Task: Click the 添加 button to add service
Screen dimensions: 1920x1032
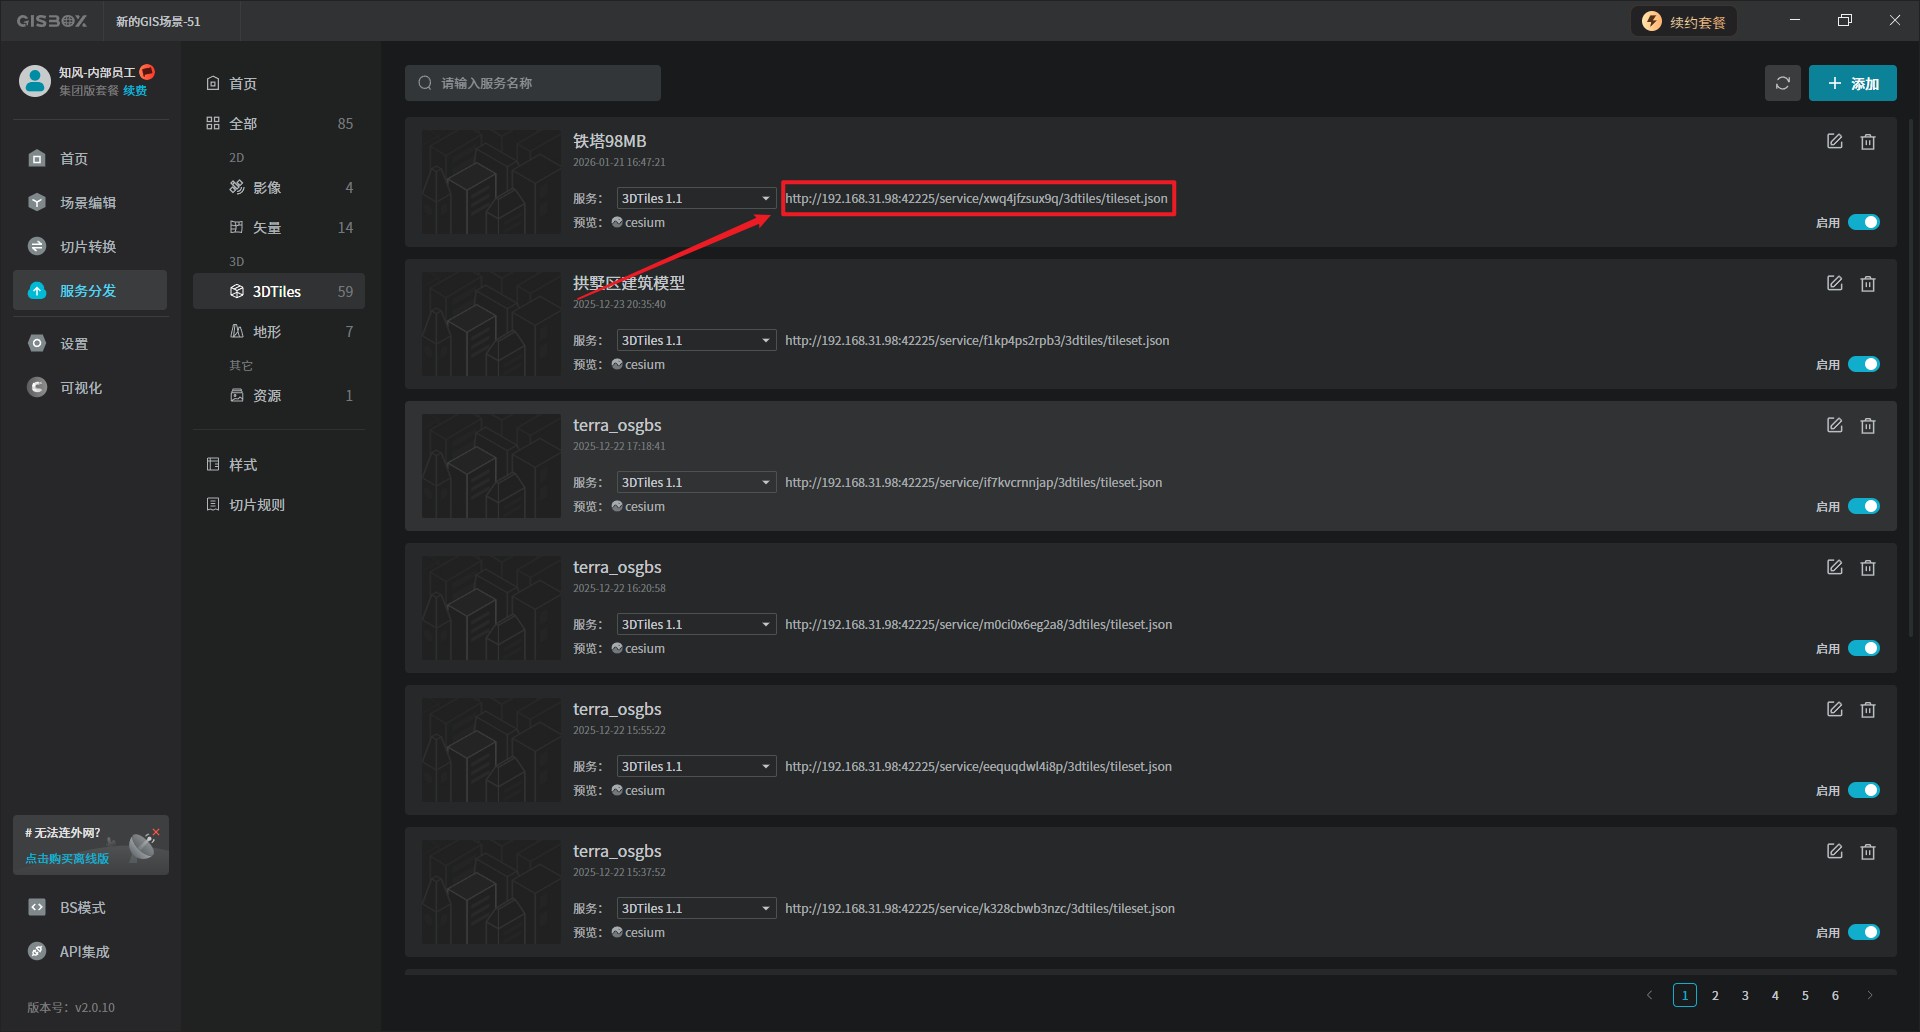Action: (1852, 83)
